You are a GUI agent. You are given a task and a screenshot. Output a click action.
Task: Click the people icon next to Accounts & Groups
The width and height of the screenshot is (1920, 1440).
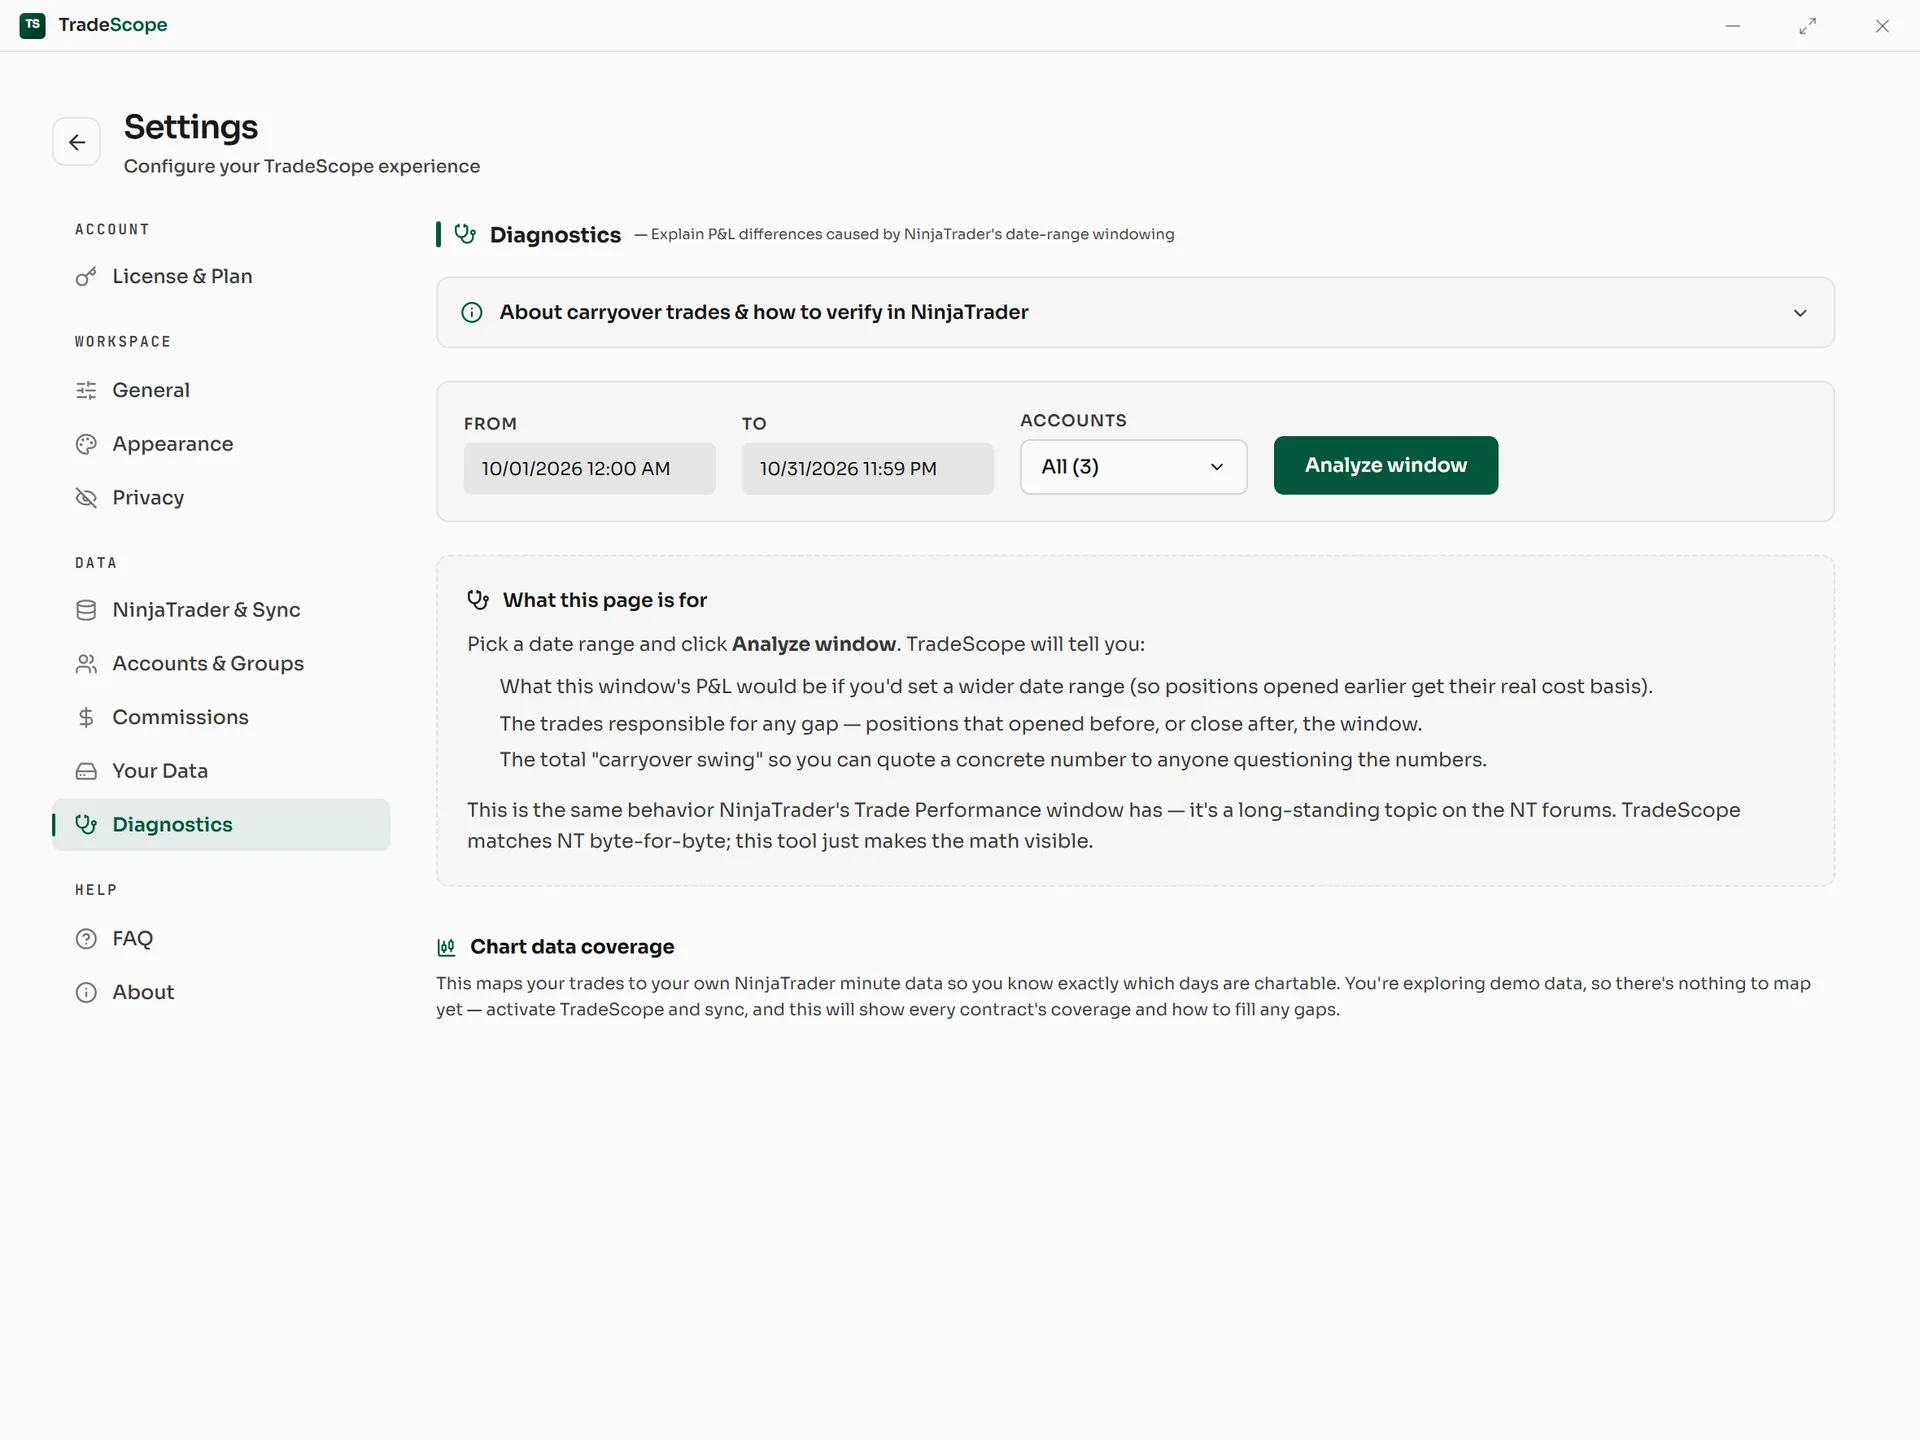86,664
